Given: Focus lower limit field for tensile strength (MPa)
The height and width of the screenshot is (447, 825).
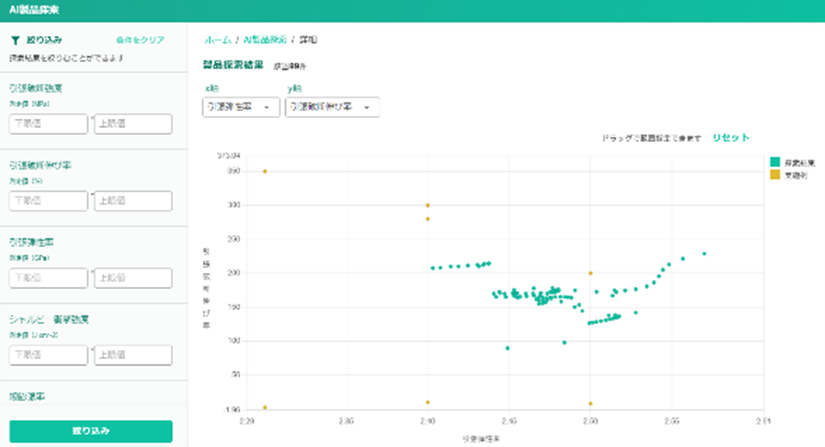Looking at the screenshot, I should [x=48, y=124].
